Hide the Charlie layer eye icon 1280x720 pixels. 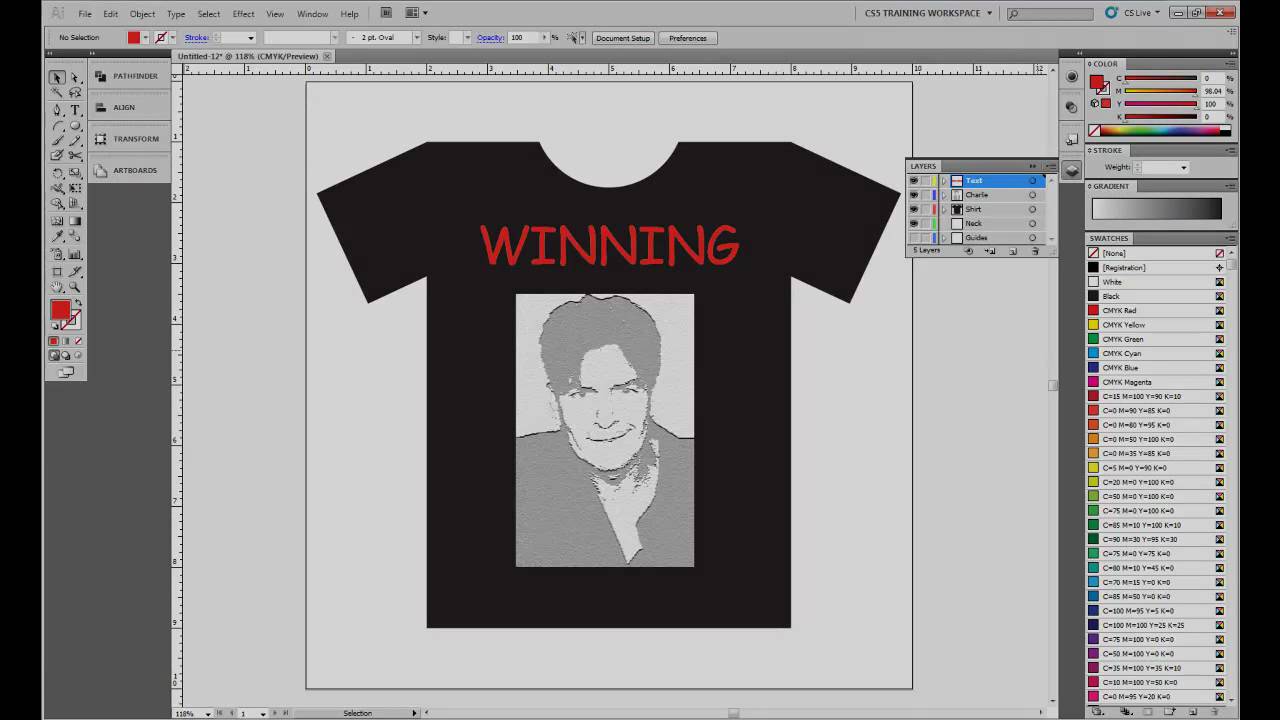tap(913, 195)
